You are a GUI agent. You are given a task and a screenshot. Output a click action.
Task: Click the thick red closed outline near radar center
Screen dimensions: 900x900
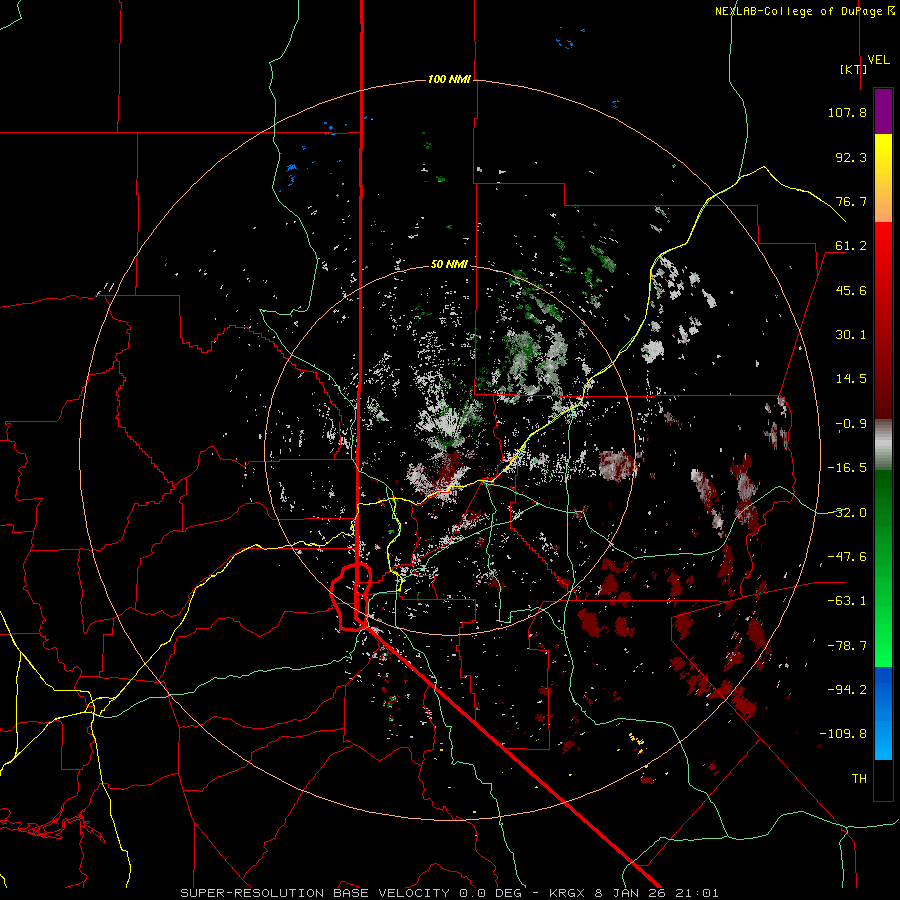click(x=351, y=598)
